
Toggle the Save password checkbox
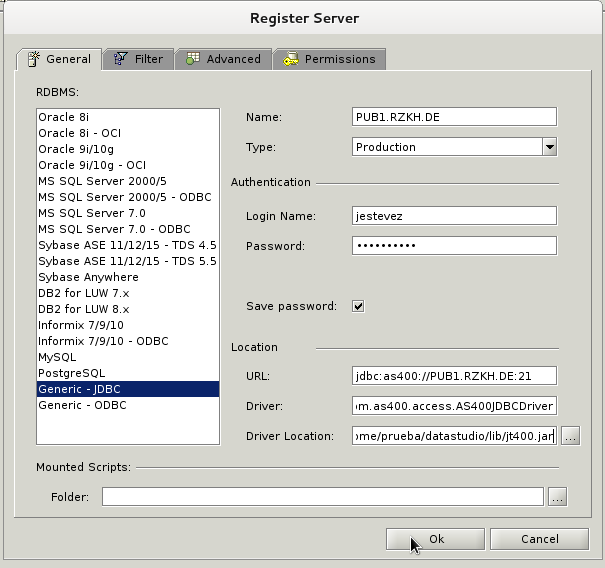358,306
